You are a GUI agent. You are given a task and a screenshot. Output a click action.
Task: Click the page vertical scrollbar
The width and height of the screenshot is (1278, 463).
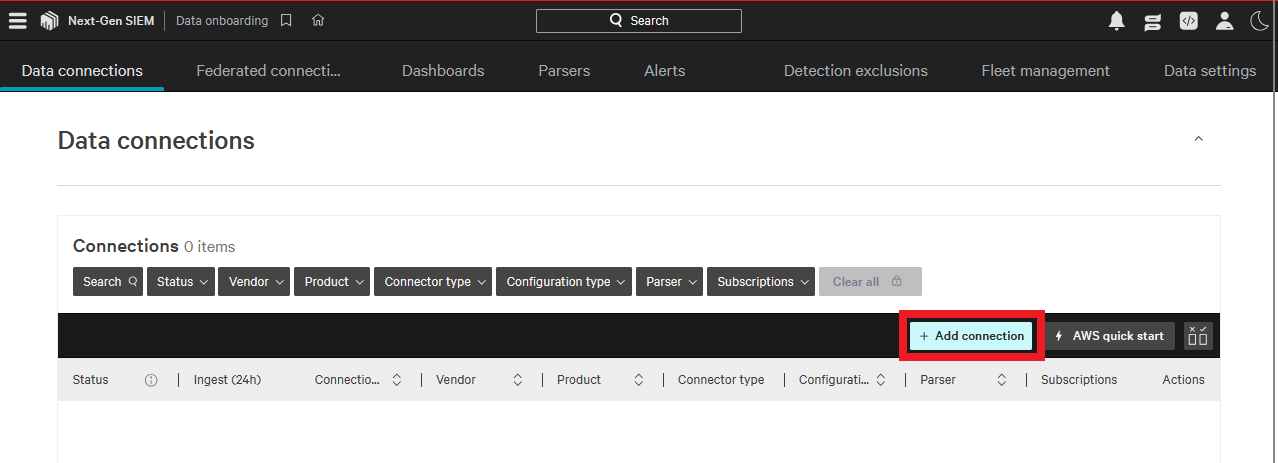pos(1274,230)
